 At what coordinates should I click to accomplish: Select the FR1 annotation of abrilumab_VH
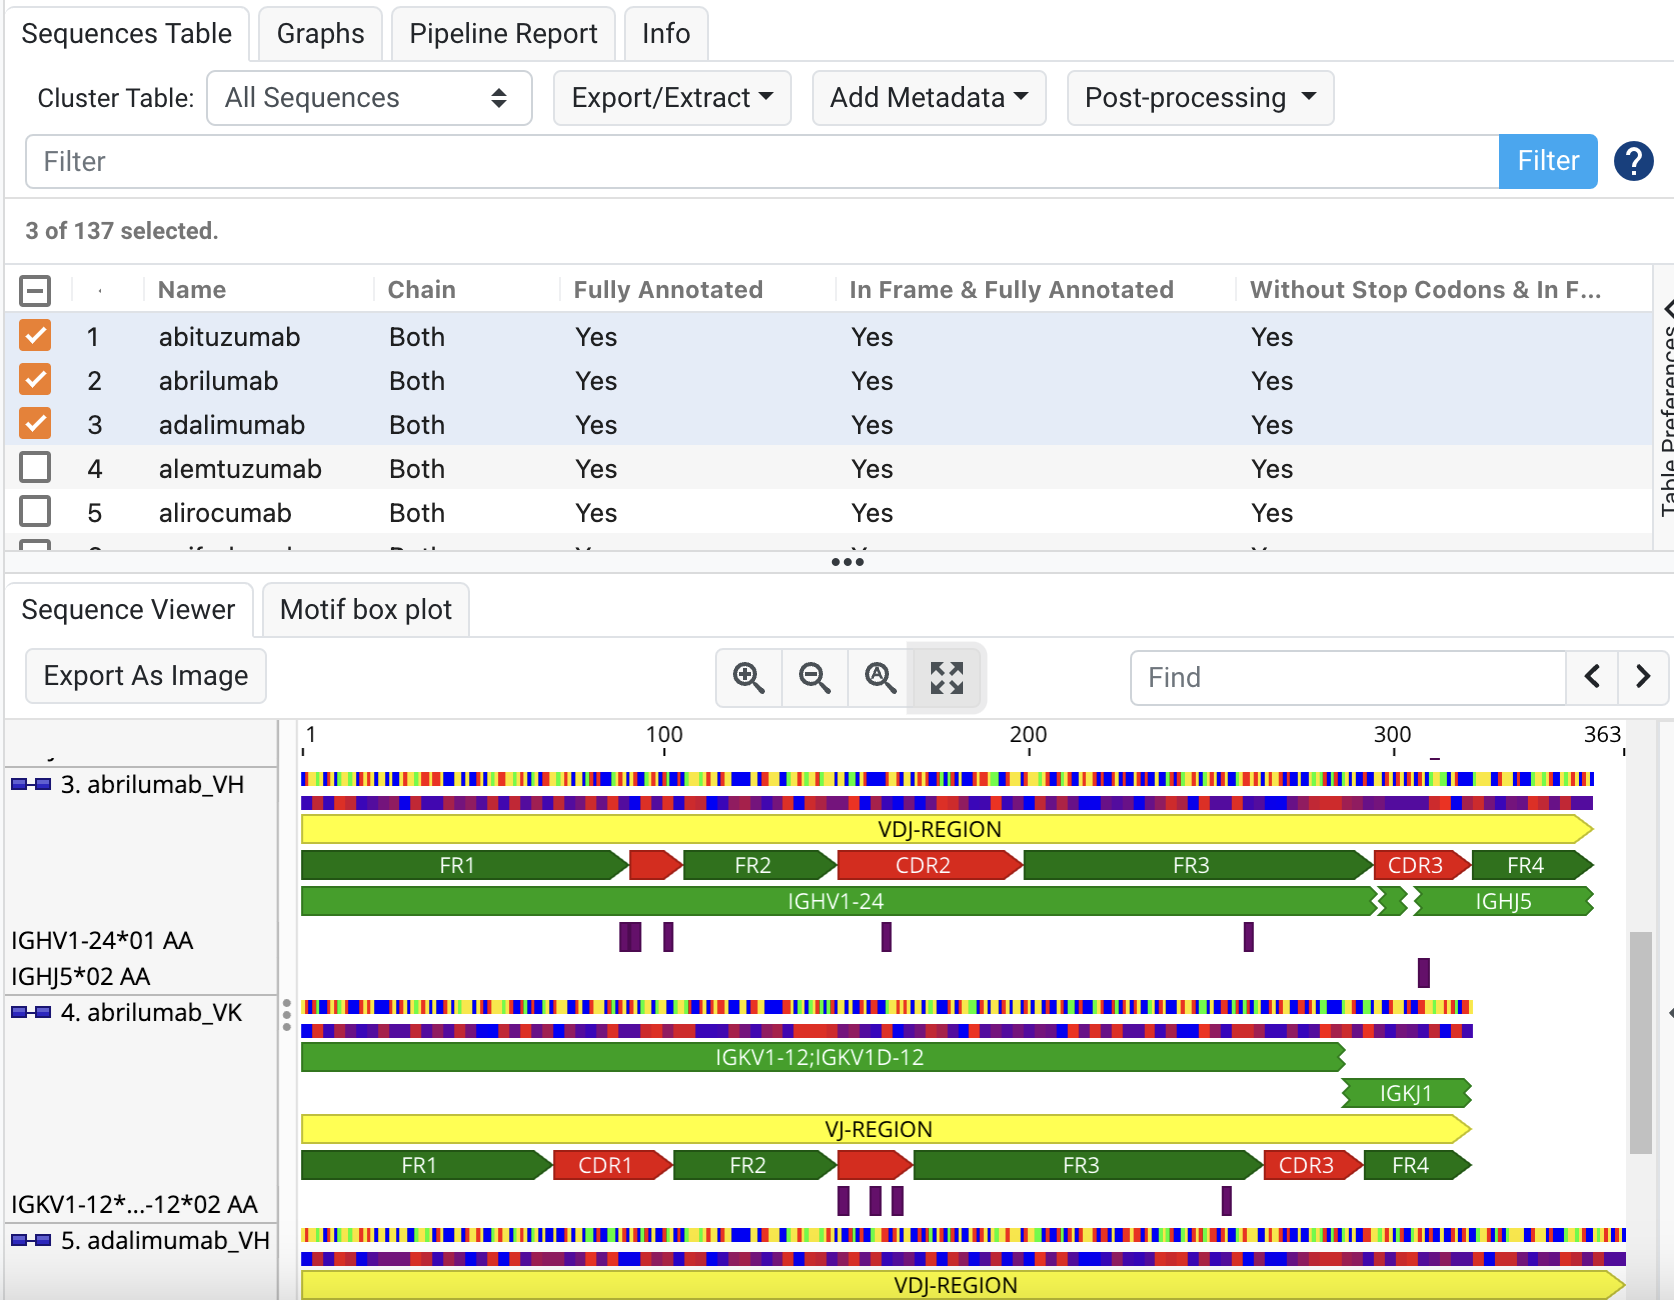464,865
